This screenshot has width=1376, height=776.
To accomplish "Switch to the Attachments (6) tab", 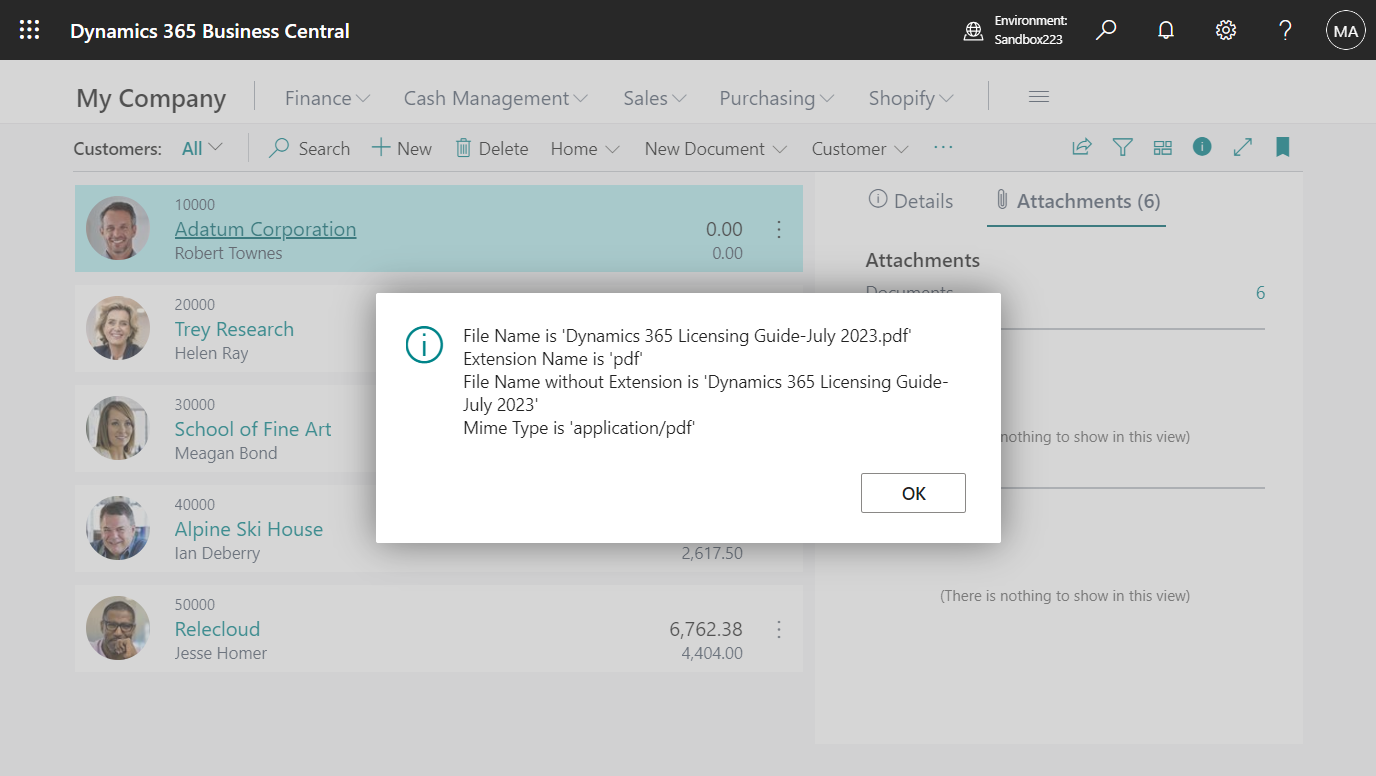I will point(1076,200).
